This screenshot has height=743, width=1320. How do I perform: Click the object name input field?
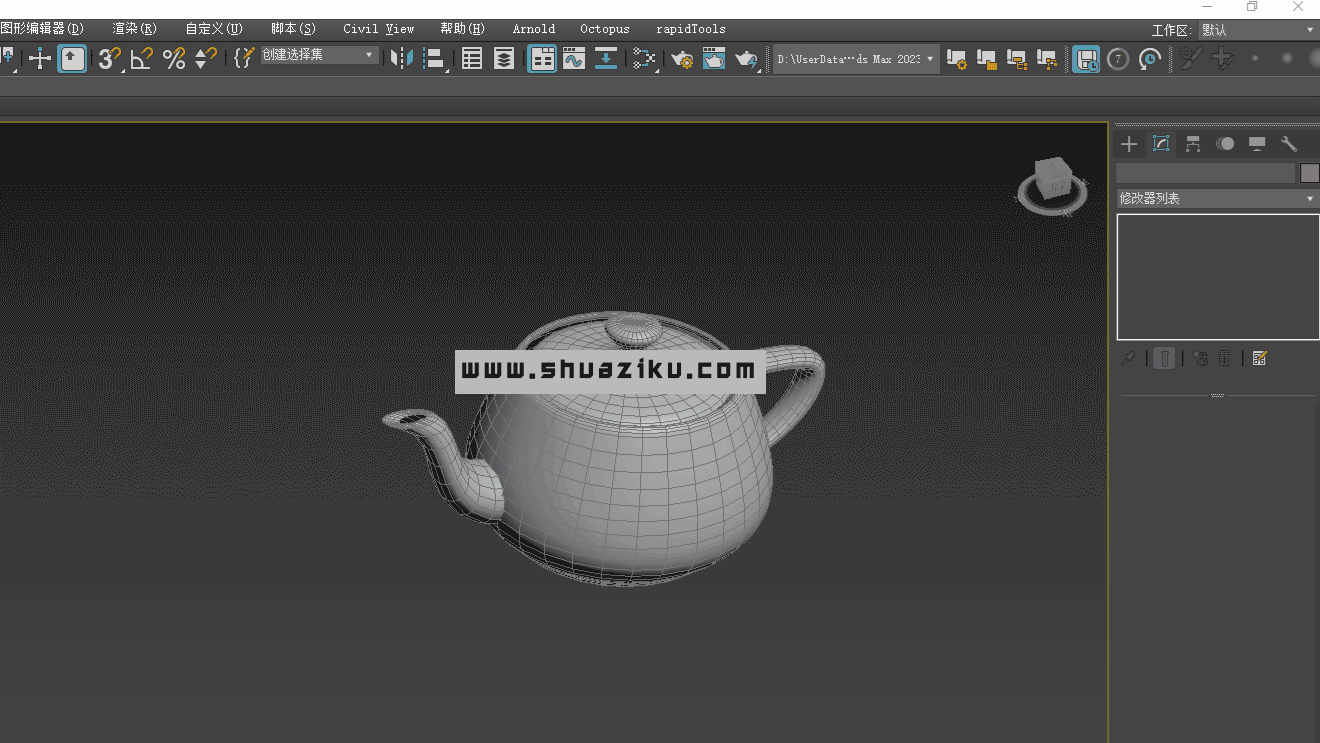[1205, 173]
